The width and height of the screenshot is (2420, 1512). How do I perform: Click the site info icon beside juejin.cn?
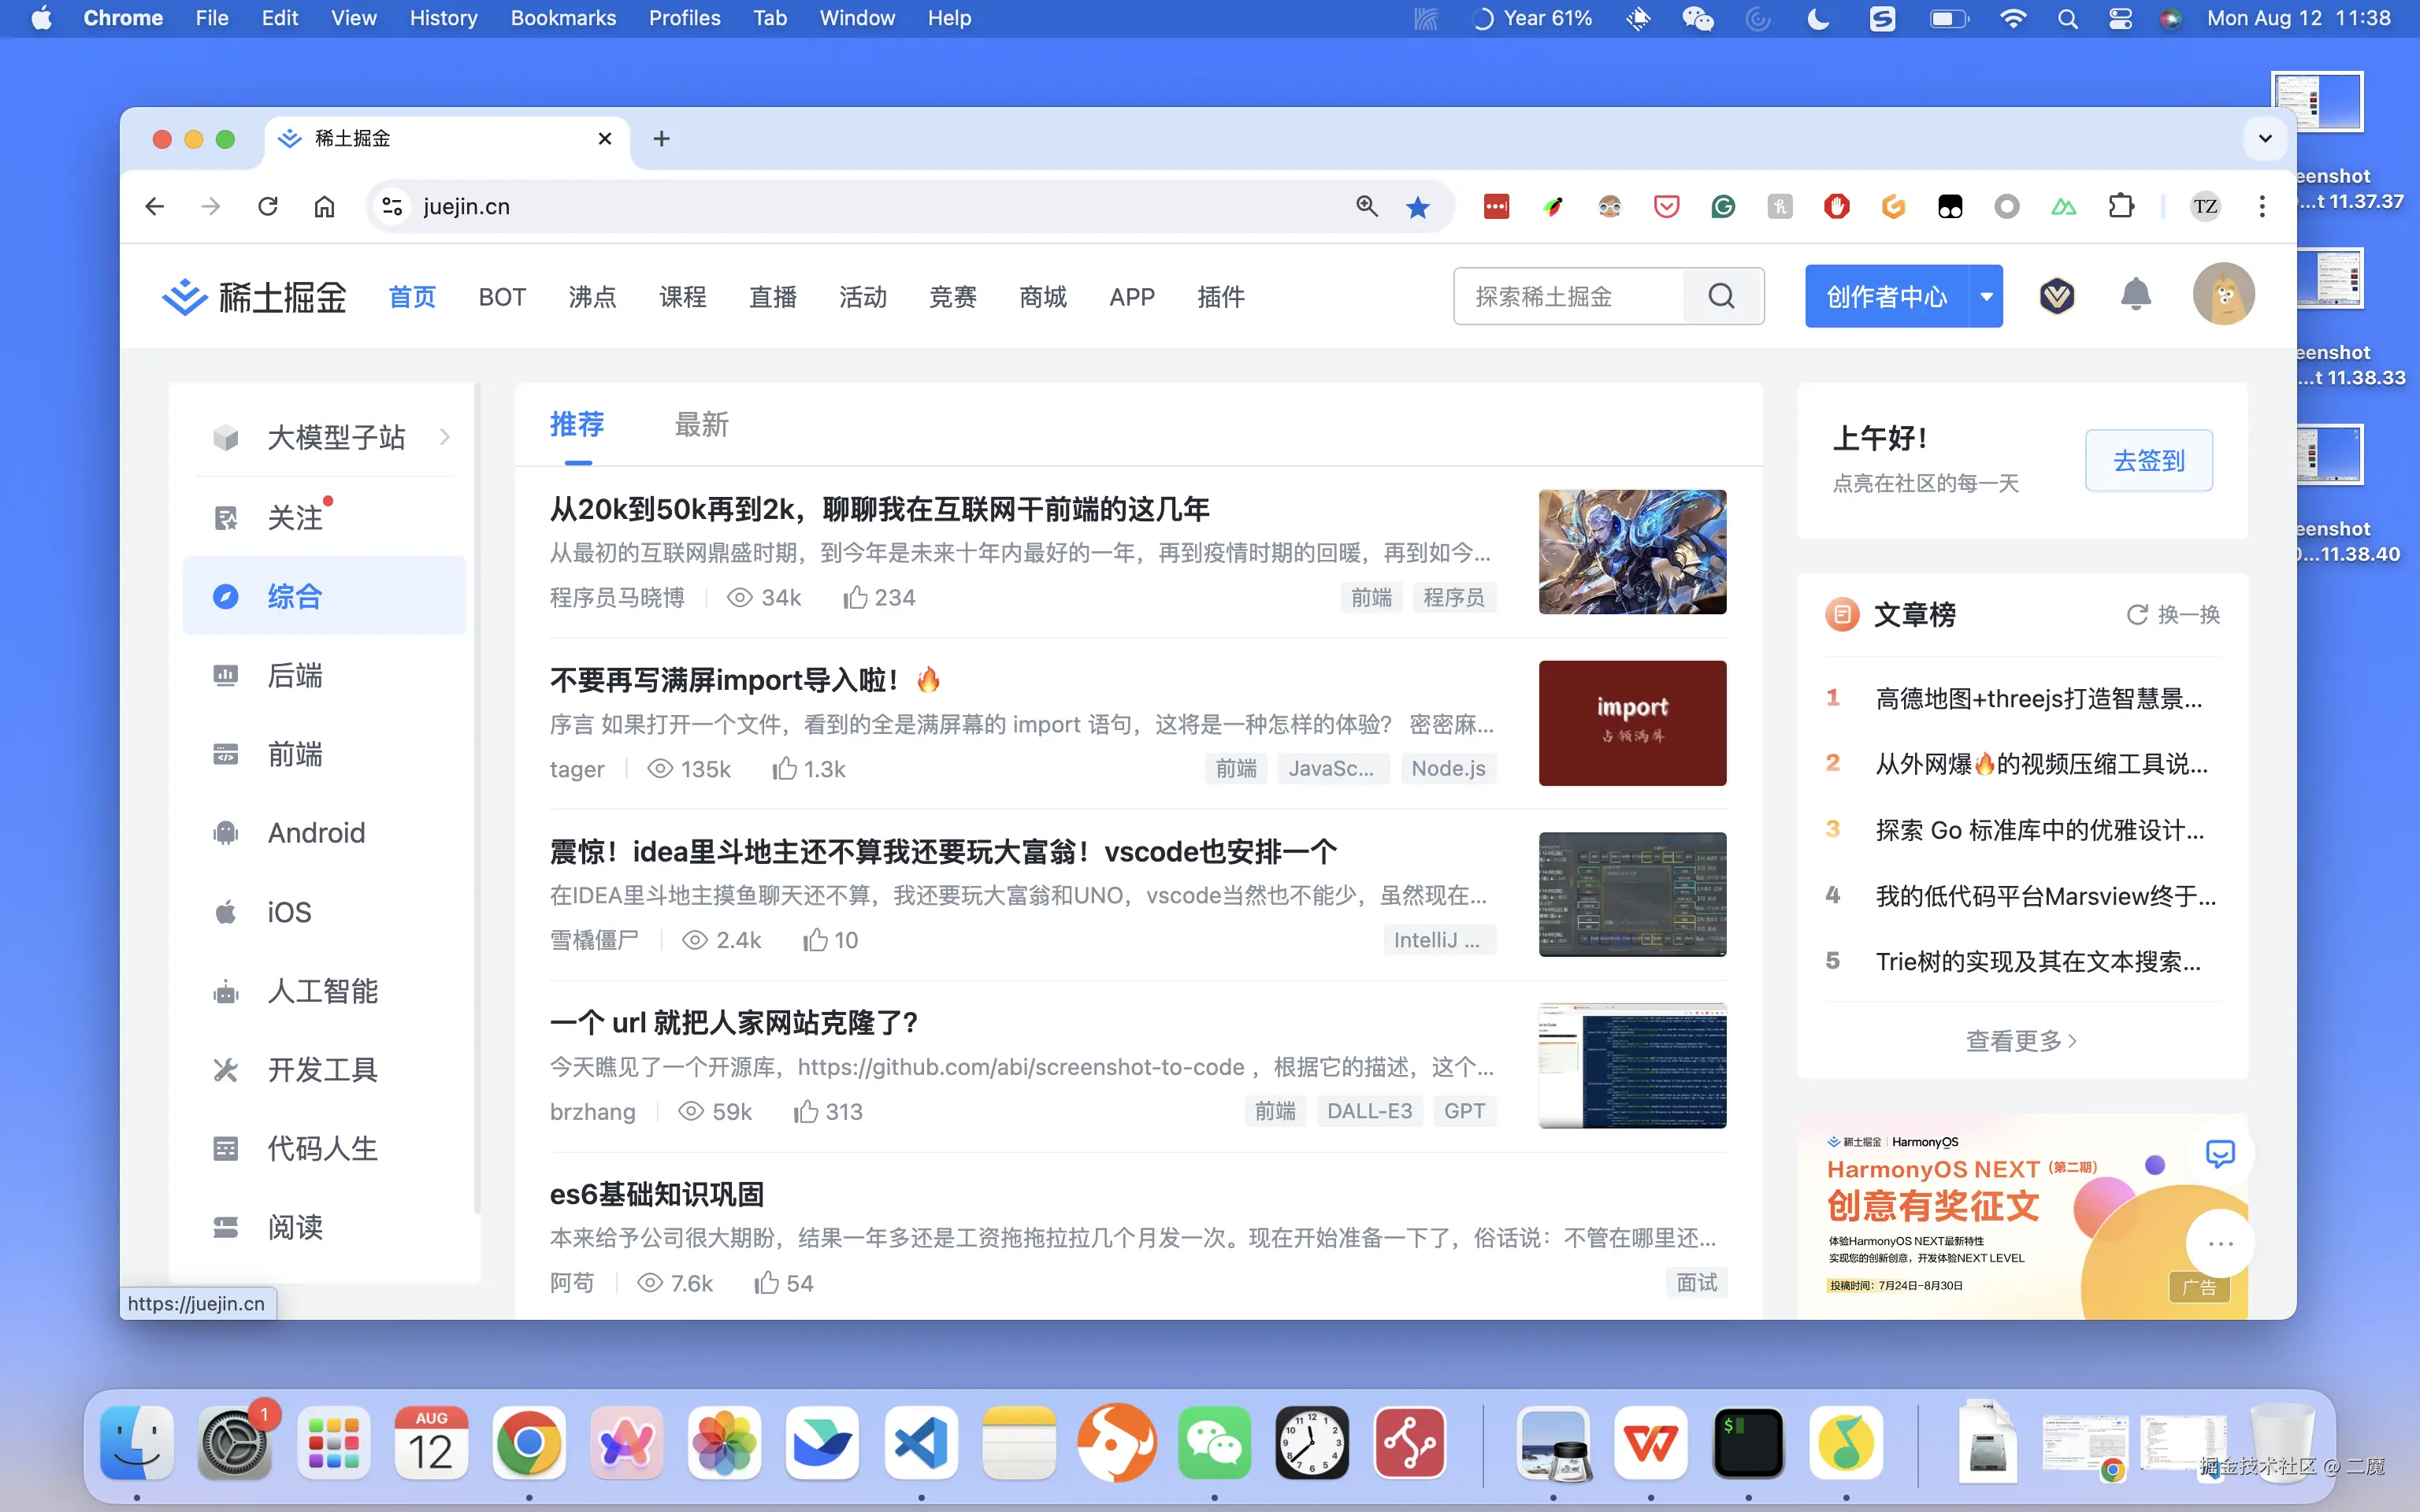[392, 206]
